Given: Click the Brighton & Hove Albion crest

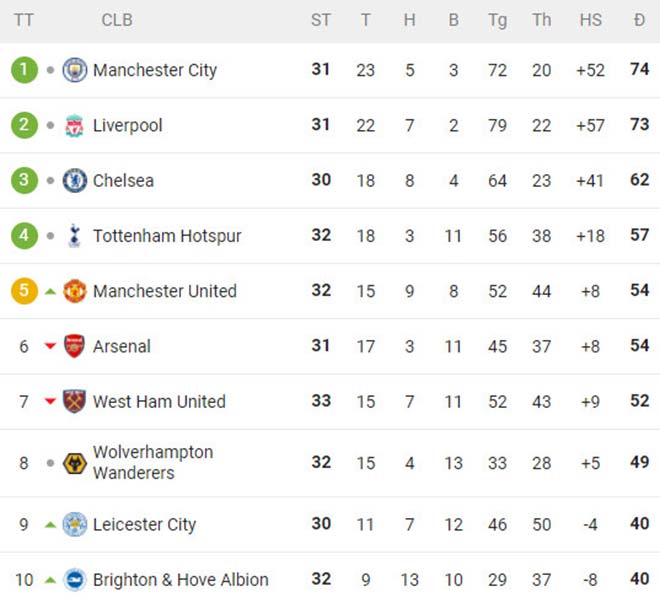Looking at the screenshot, I should tap(75, 579).
